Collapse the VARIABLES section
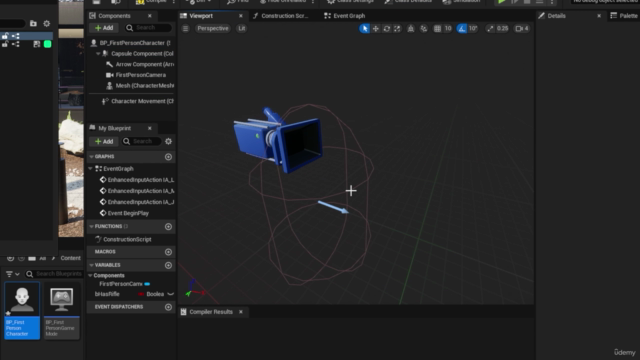The image size is (640, 360). point(91,265)
